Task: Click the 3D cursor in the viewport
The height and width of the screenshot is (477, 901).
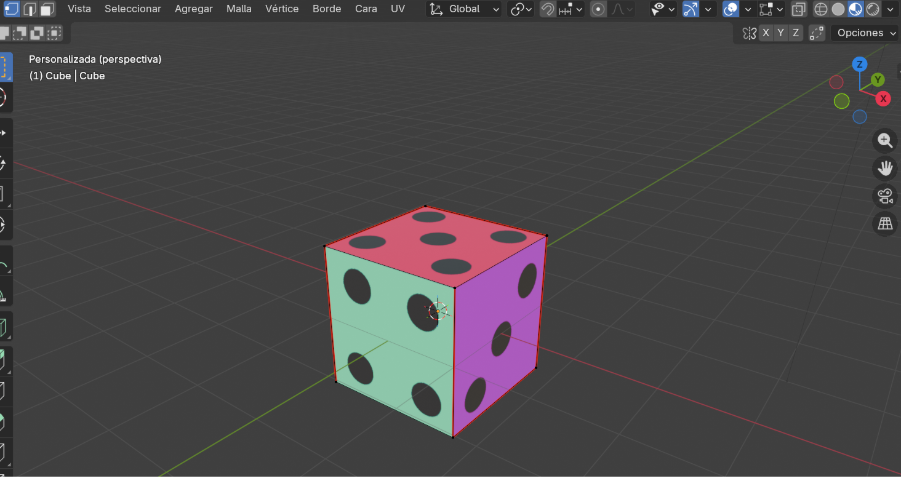Action: [437, 311]
